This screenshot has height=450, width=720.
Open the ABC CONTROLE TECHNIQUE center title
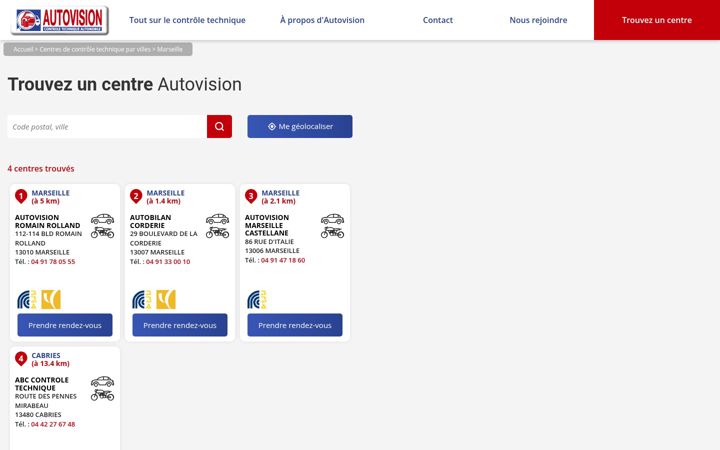click(41, 384)
